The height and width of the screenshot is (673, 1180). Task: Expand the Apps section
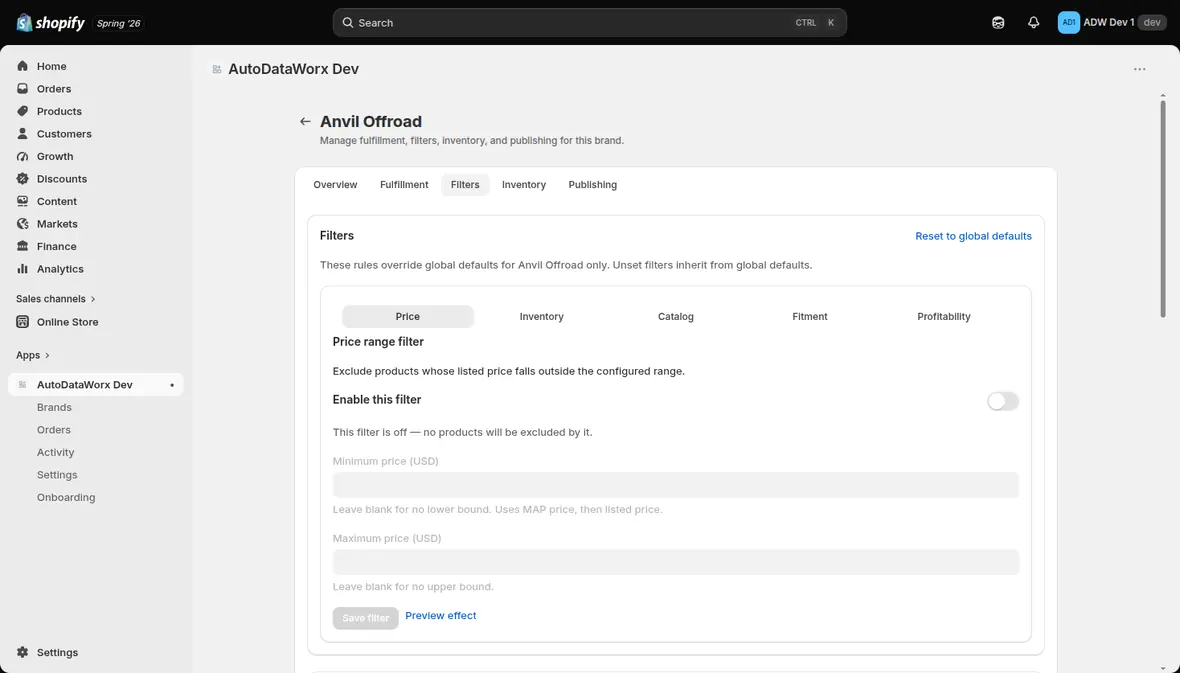point(33,355)
